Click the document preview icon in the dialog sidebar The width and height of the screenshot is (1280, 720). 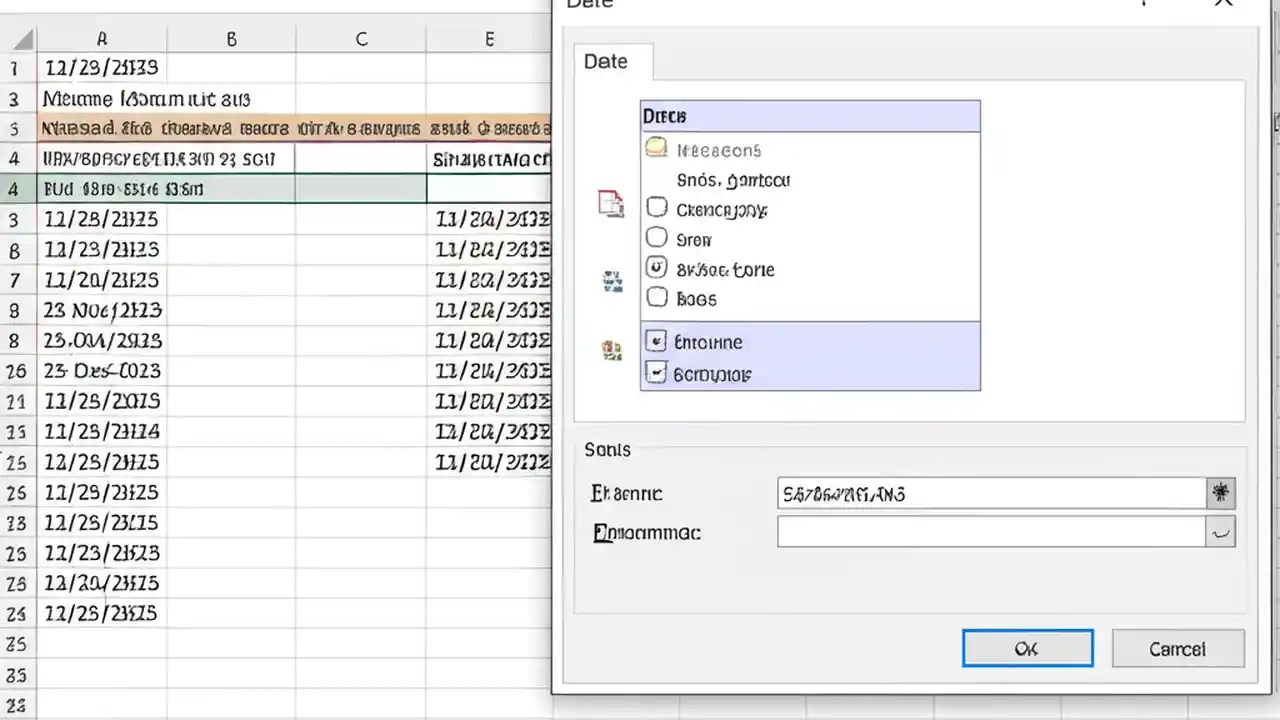point(611,203)
